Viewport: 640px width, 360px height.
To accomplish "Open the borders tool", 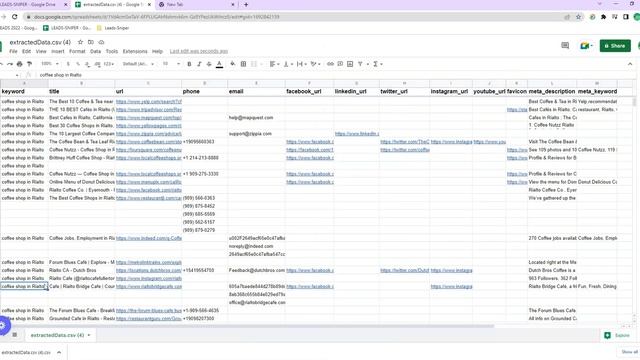I will coord(243,64).
